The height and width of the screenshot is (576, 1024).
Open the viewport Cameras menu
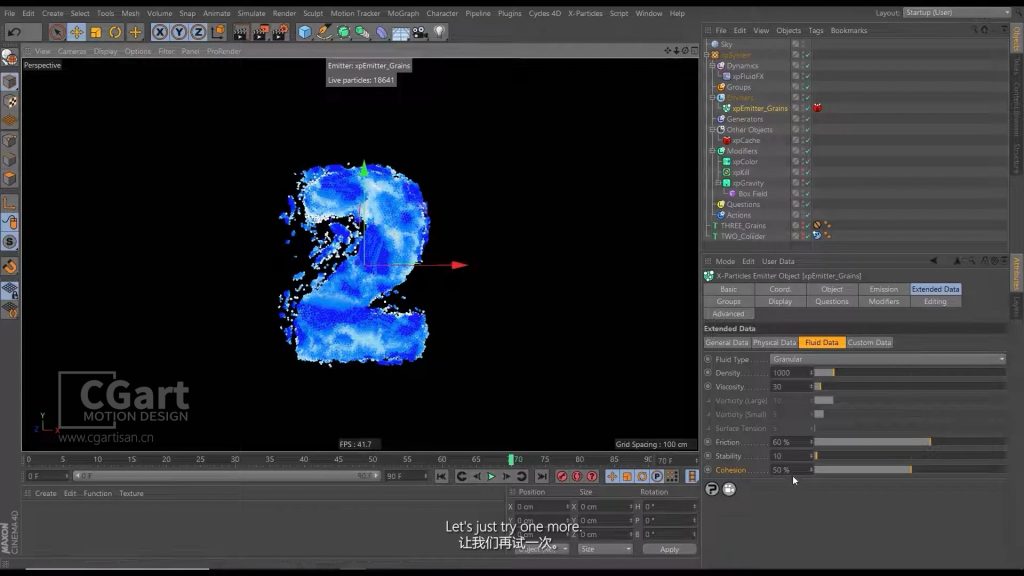click(72, 51)
